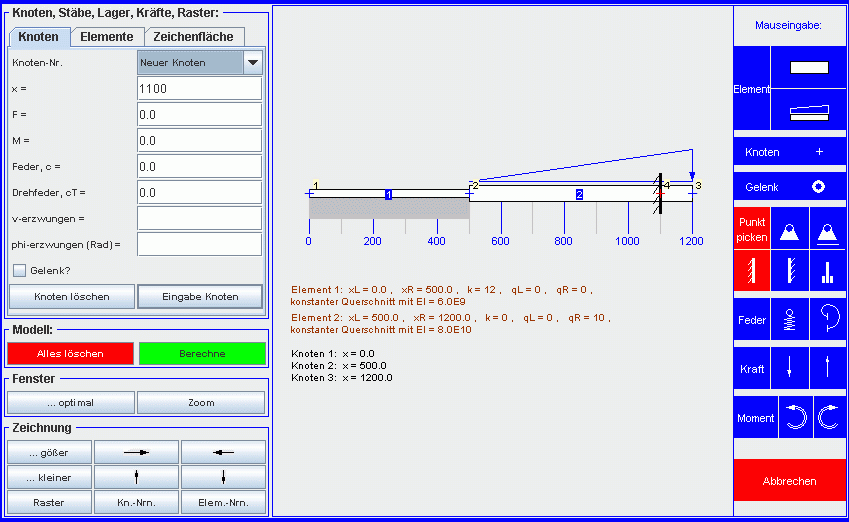Open the Knoten-Nr. dropdown arrow
The image size is (849, 522).
pyautogui.click(x=253, y=63)
